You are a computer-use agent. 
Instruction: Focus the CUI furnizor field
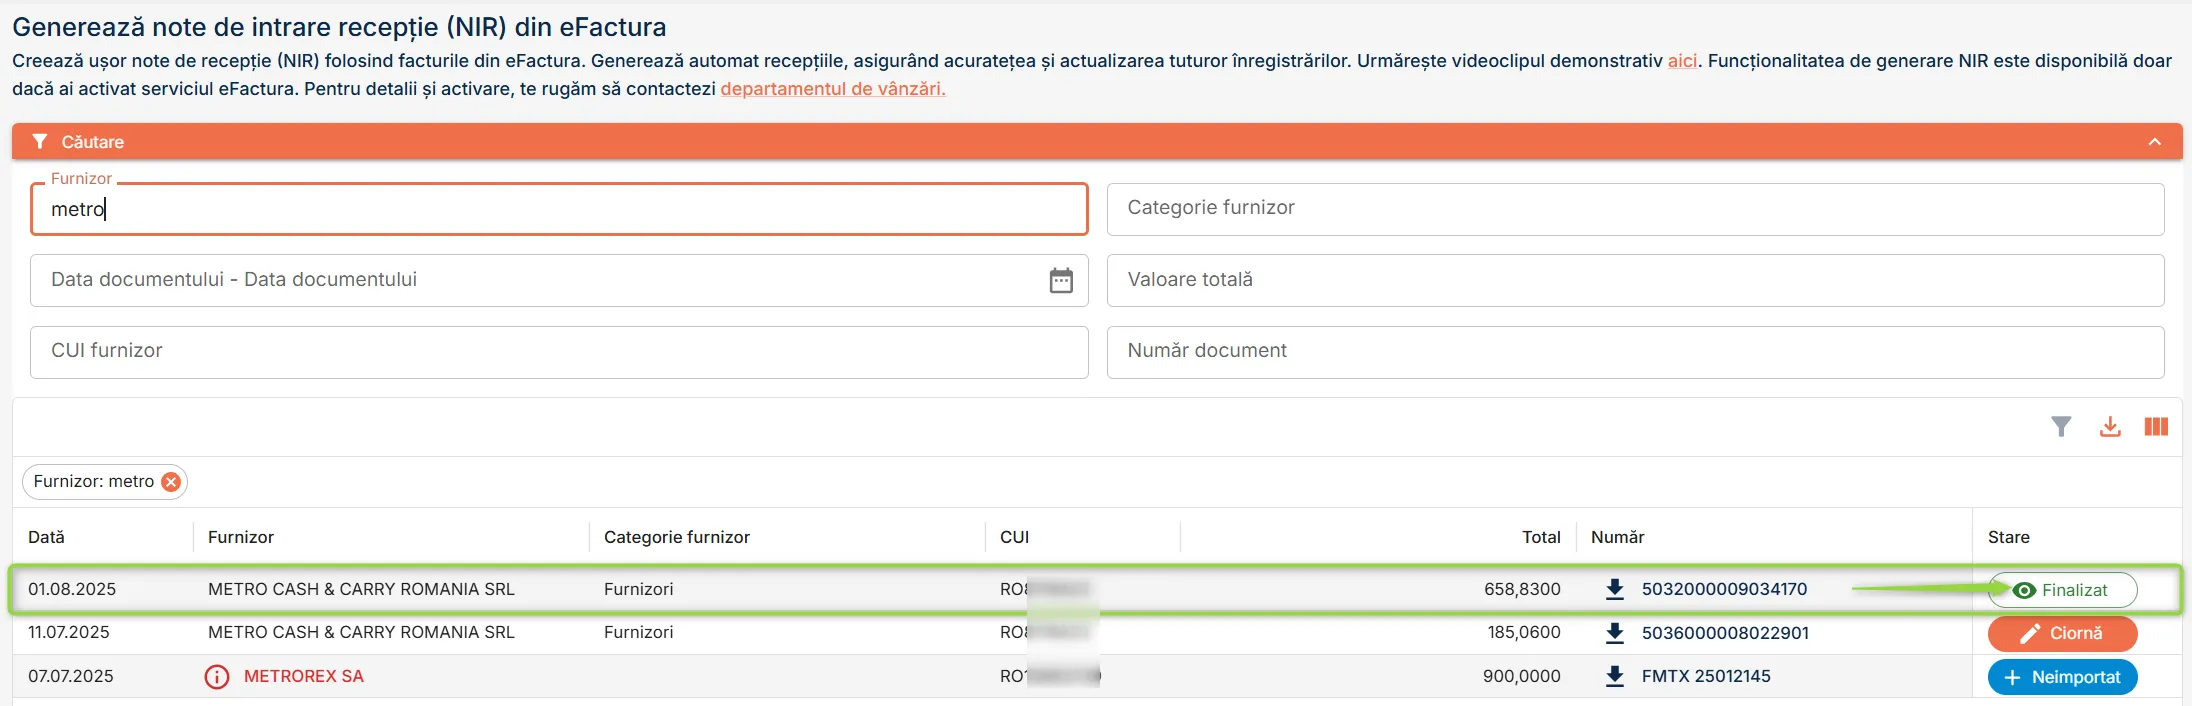click(x=559, y=352)
